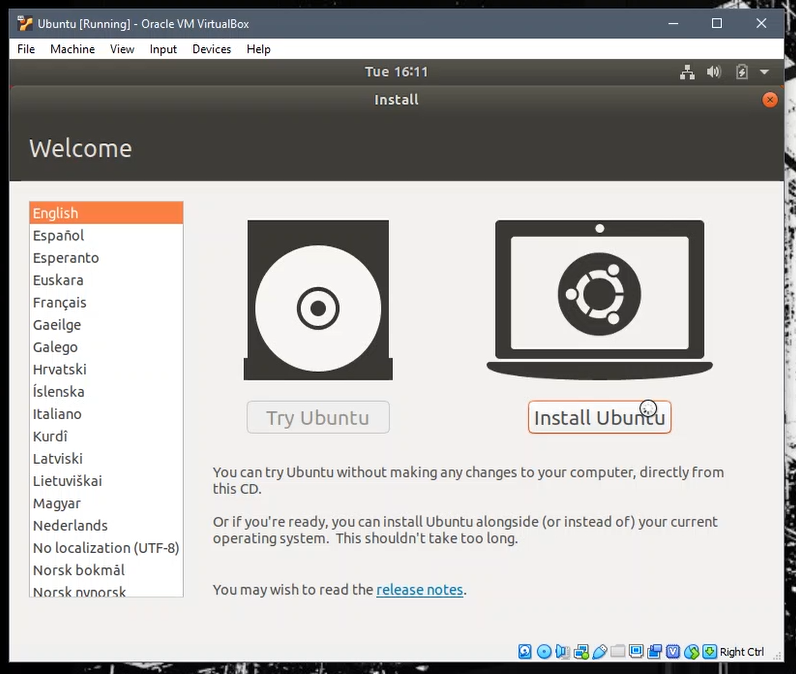
Task: Click the USB devices status icon
Action: pyautogui.click(x=600, y=651)
